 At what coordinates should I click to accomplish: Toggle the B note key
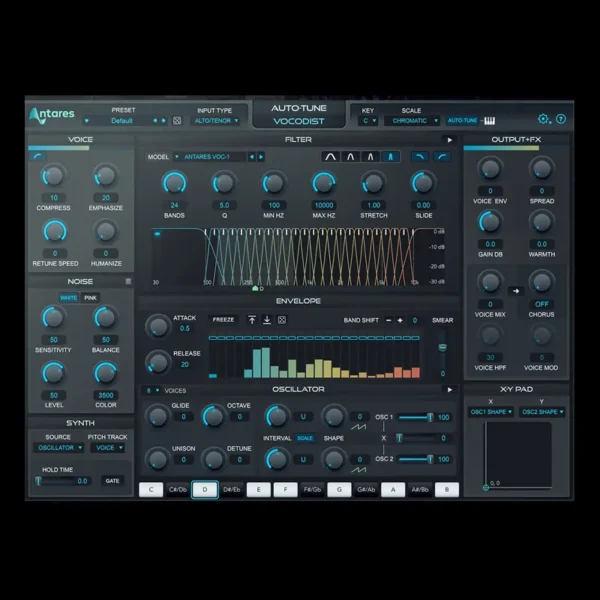coord(447,490)
